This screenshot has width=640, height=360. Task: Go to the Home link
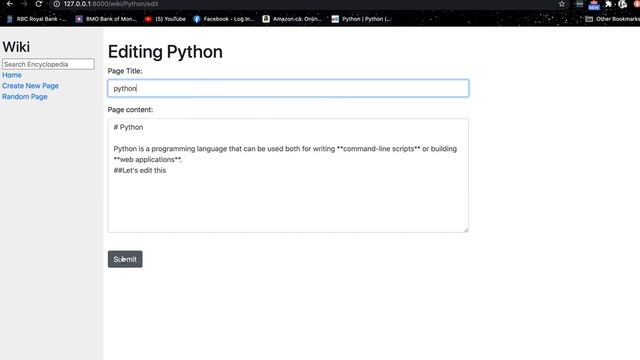12,75
